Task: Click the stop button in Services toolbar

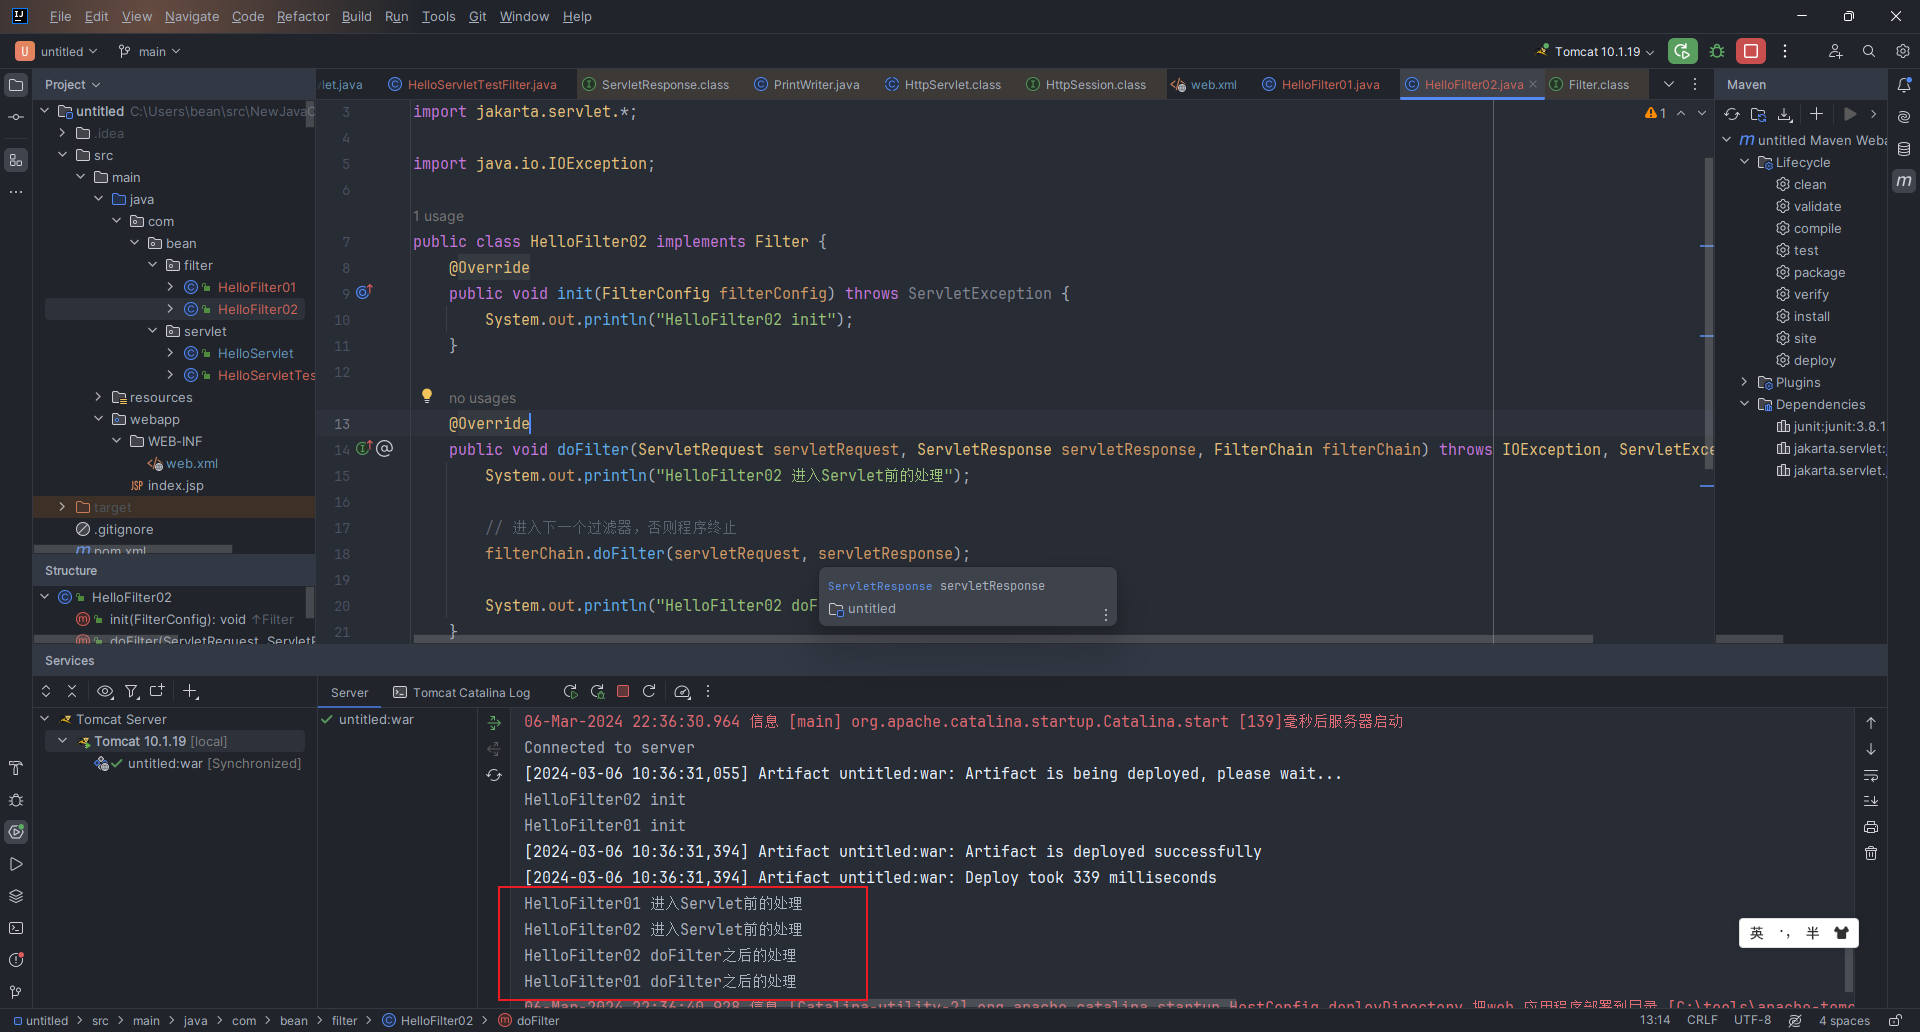Action: tap(623, 691)
